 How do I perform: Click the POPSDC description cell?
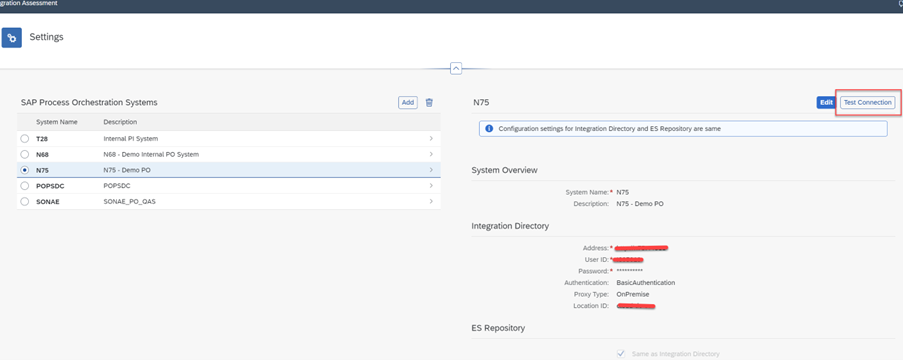tap(117, 186)
